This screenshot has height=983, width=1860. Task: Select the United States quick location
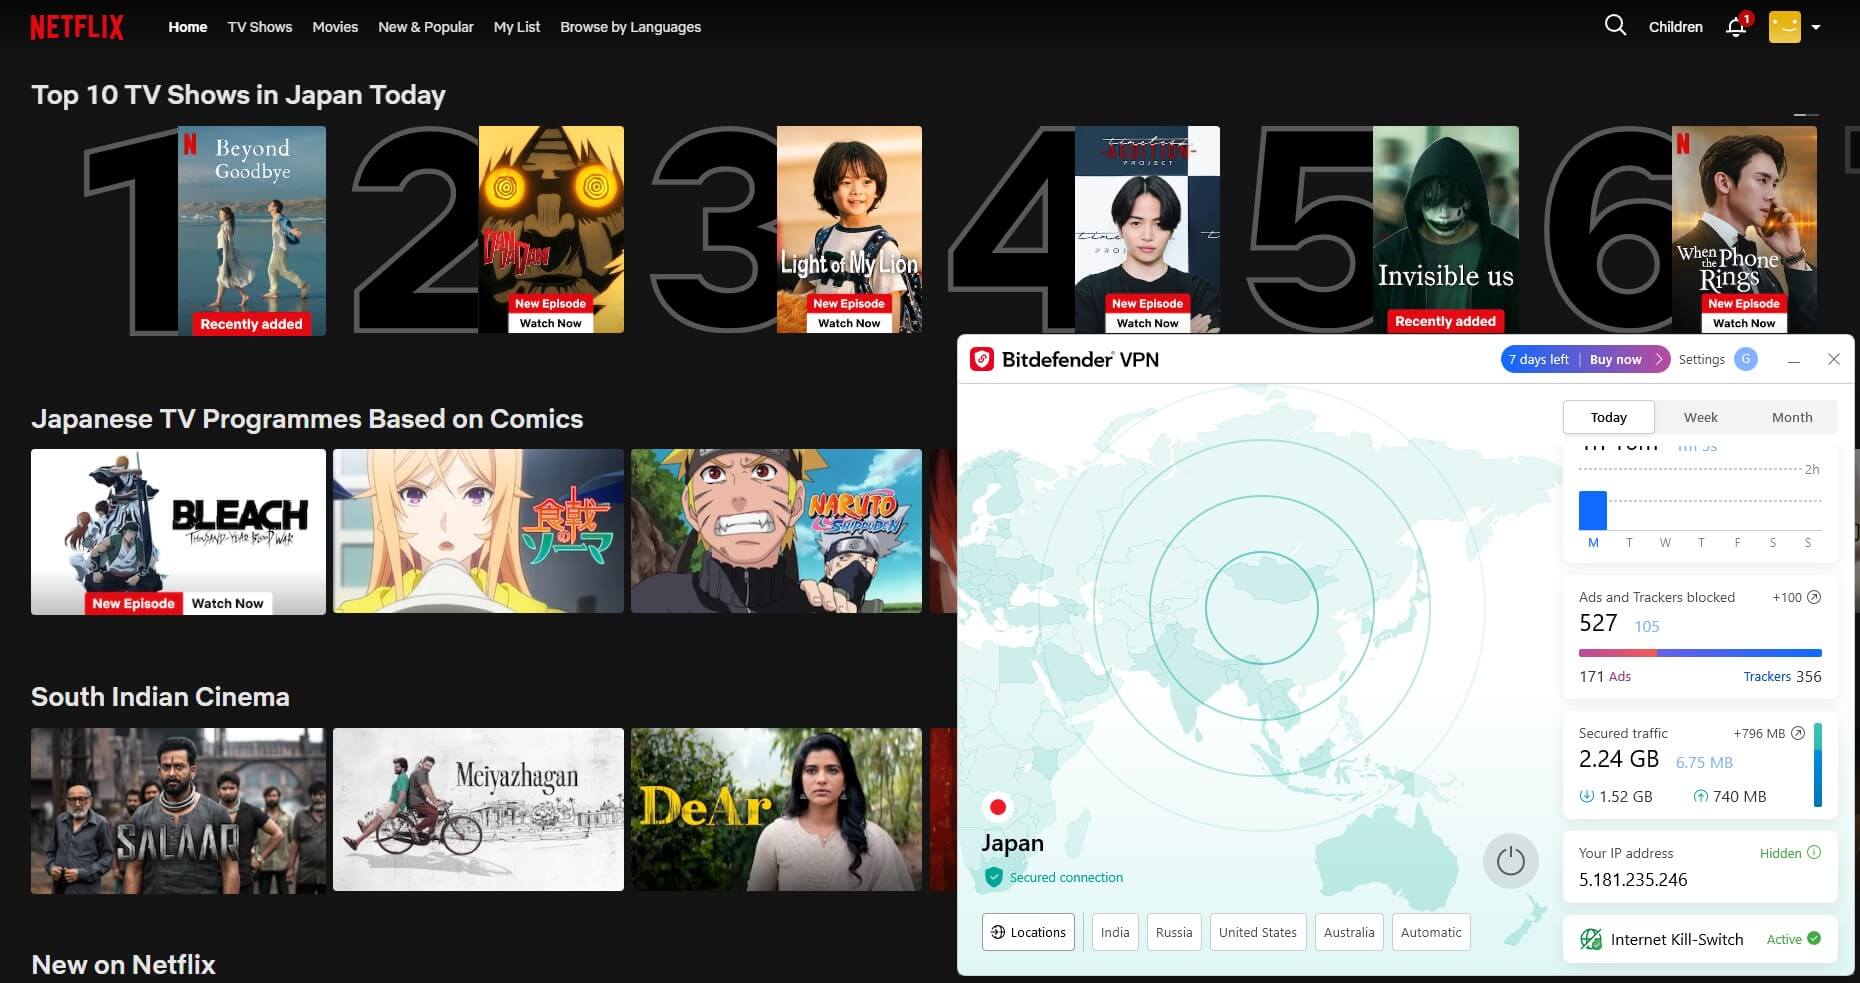click(1257, 932)
